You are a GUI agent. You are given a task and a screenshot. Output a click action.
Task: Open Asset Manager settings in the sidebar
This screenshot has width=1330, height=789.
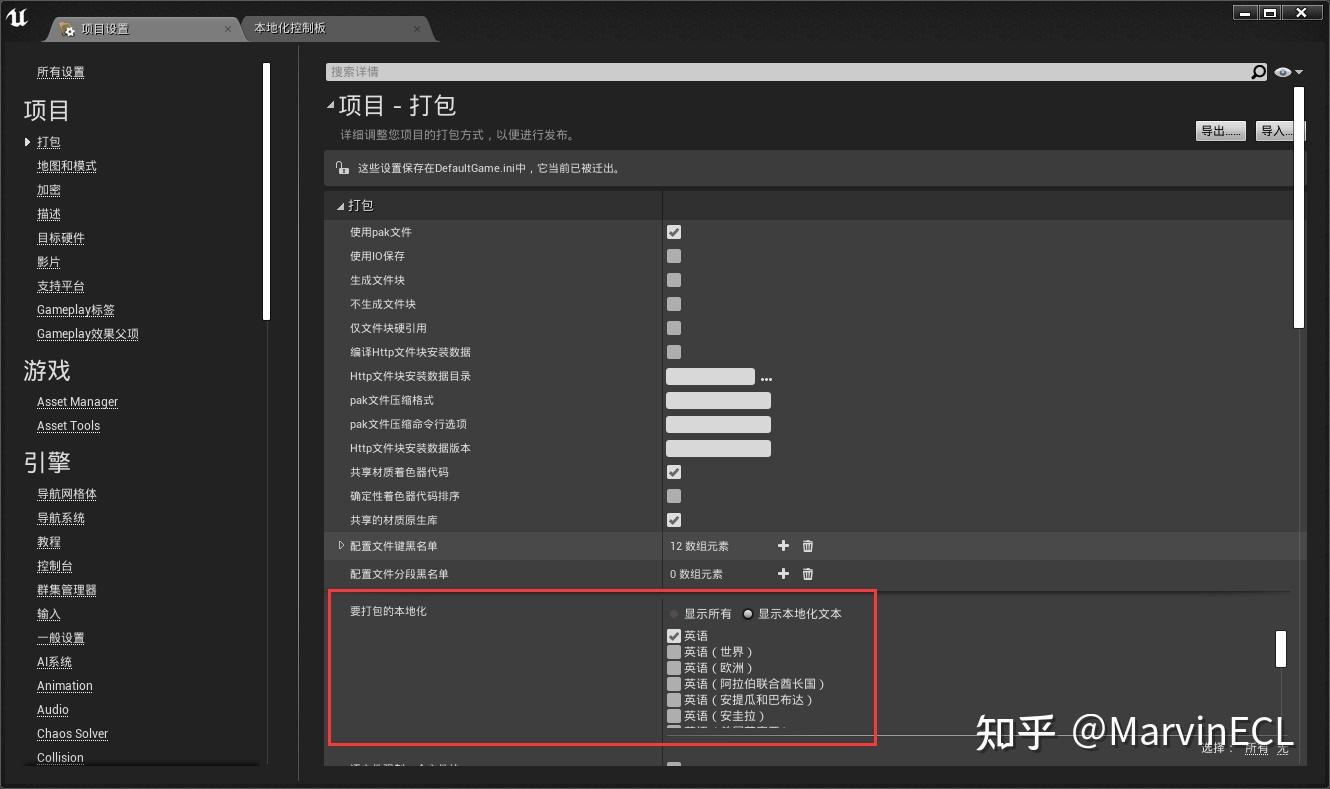77,401
